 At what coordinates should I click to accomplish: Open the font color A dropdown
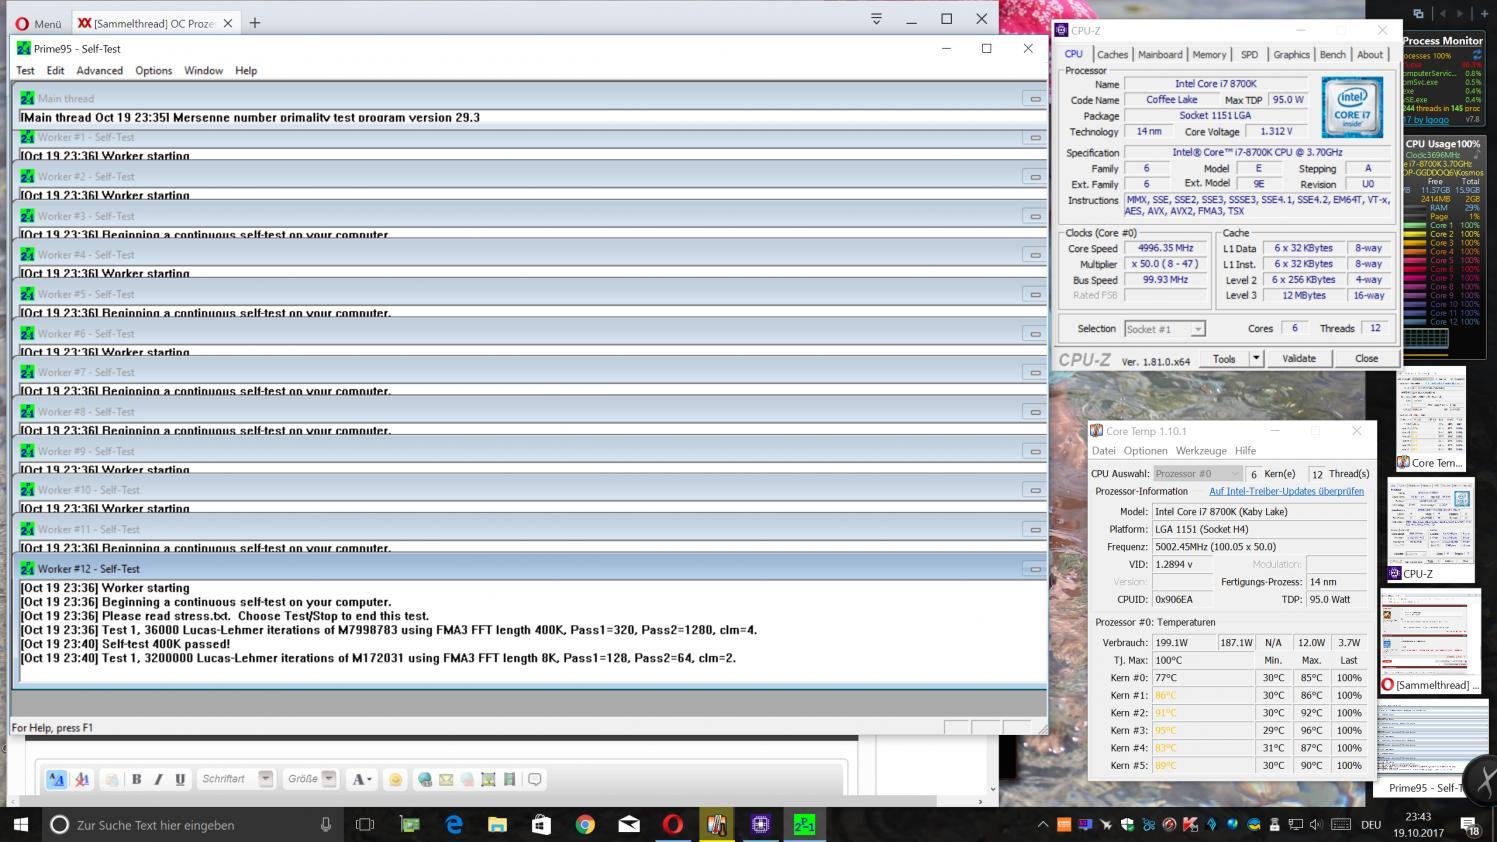[361, 779]
